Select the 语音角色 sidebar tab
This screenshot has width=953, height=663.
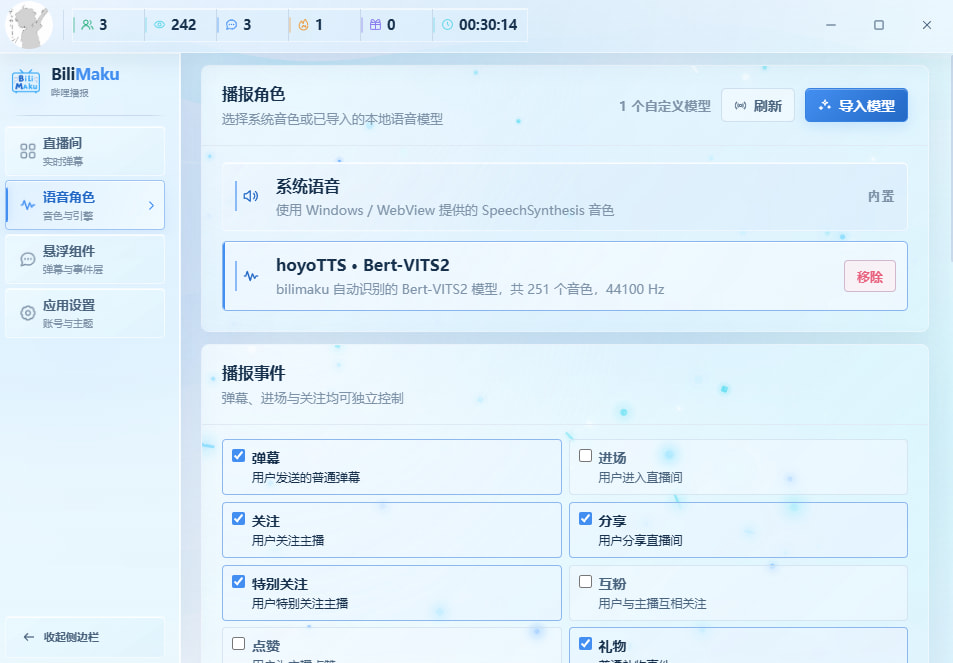tap(85, 205)
